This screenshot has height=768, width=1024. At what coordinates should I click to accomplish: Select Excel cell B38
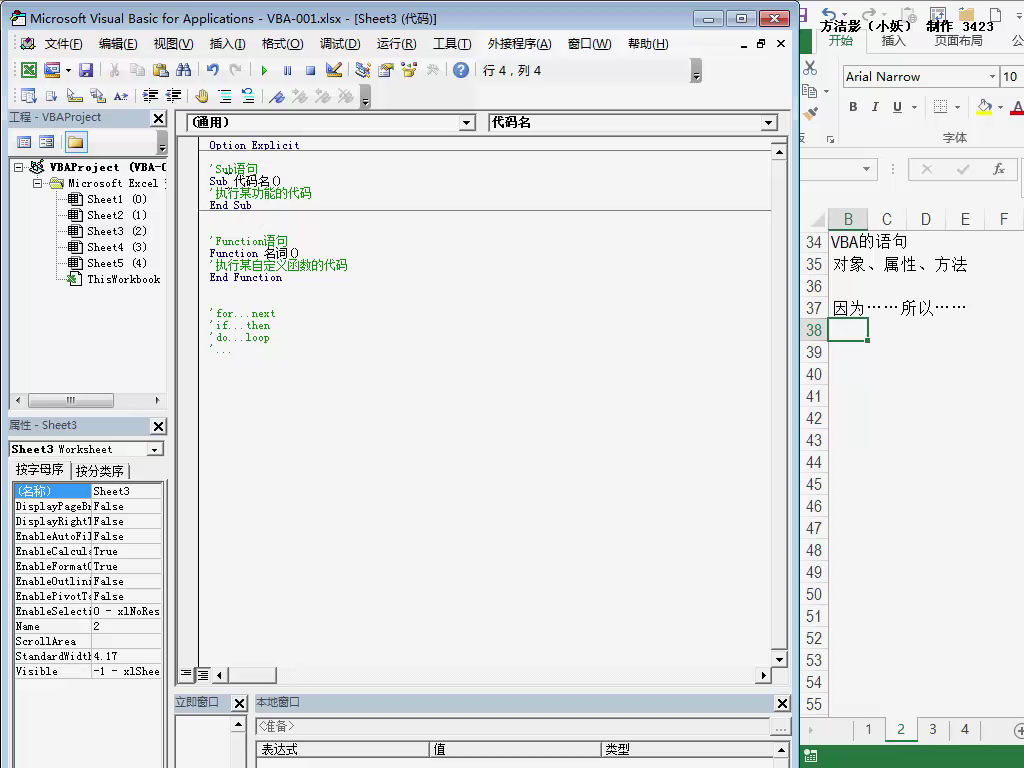pos(848,330)
